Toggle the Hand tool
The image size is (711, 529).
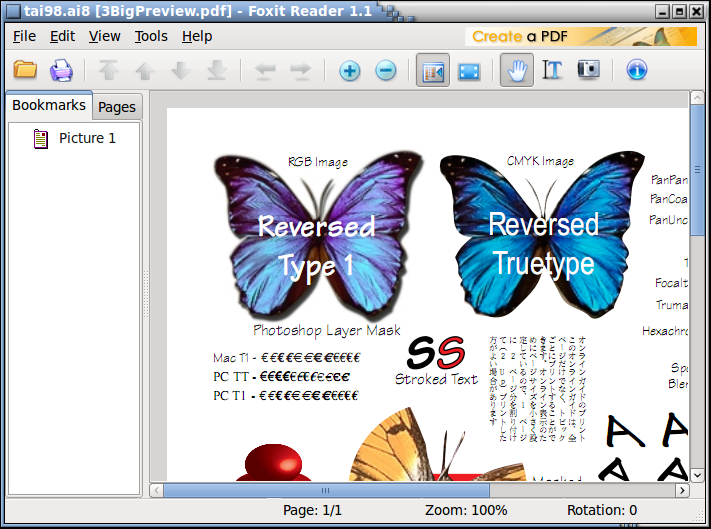pyautogui.click(x=516, y=71)
